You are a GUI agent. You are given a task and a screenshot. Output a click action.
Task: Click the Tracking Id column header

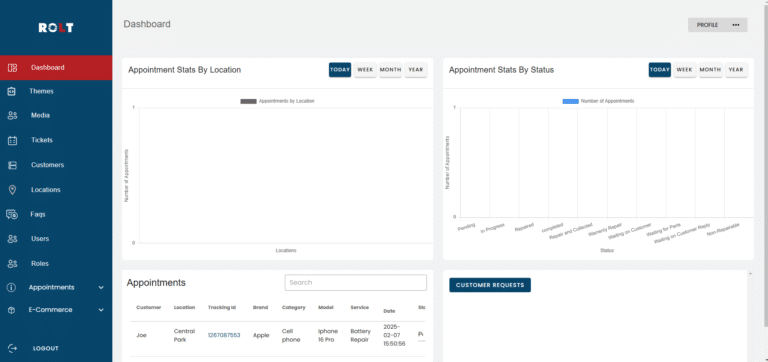click(x=222, y=308)
